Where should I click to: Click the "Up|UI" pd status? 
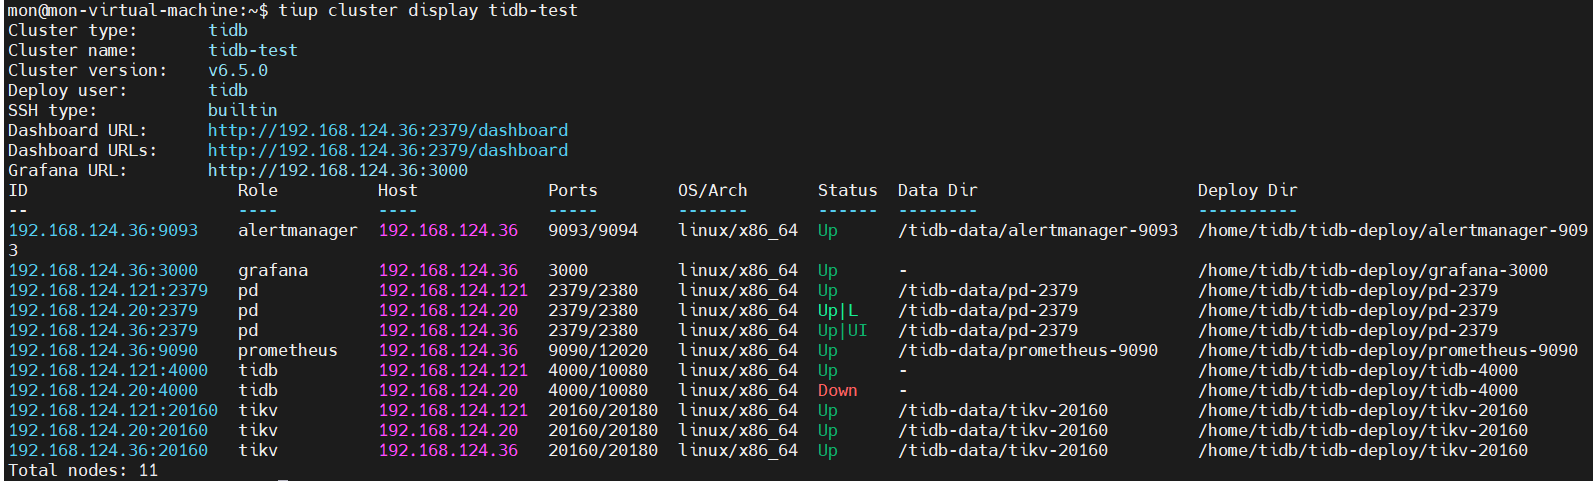click(x=842, y=330)
